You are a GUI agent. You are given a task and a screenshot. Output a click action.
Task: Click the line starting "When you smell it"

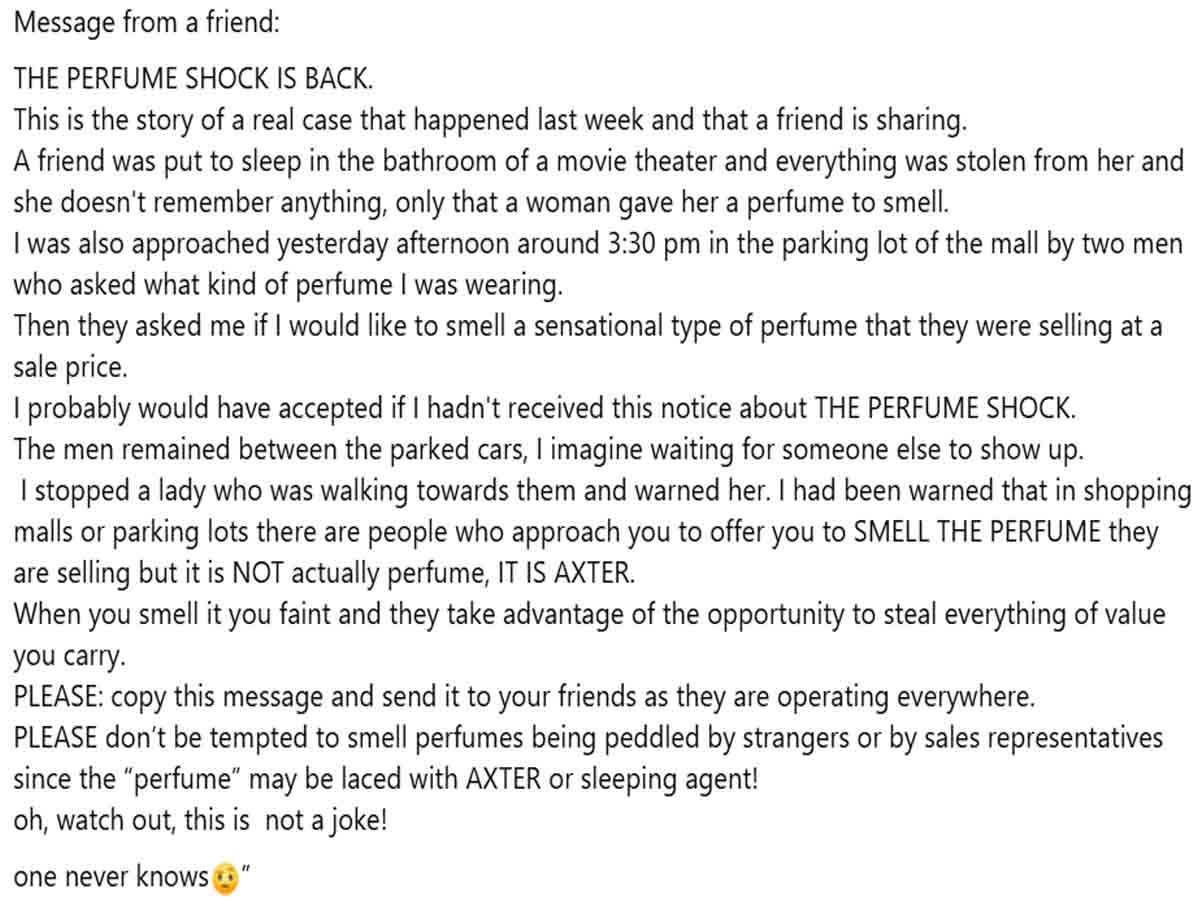pyautogui.click(x=589, y=614)
